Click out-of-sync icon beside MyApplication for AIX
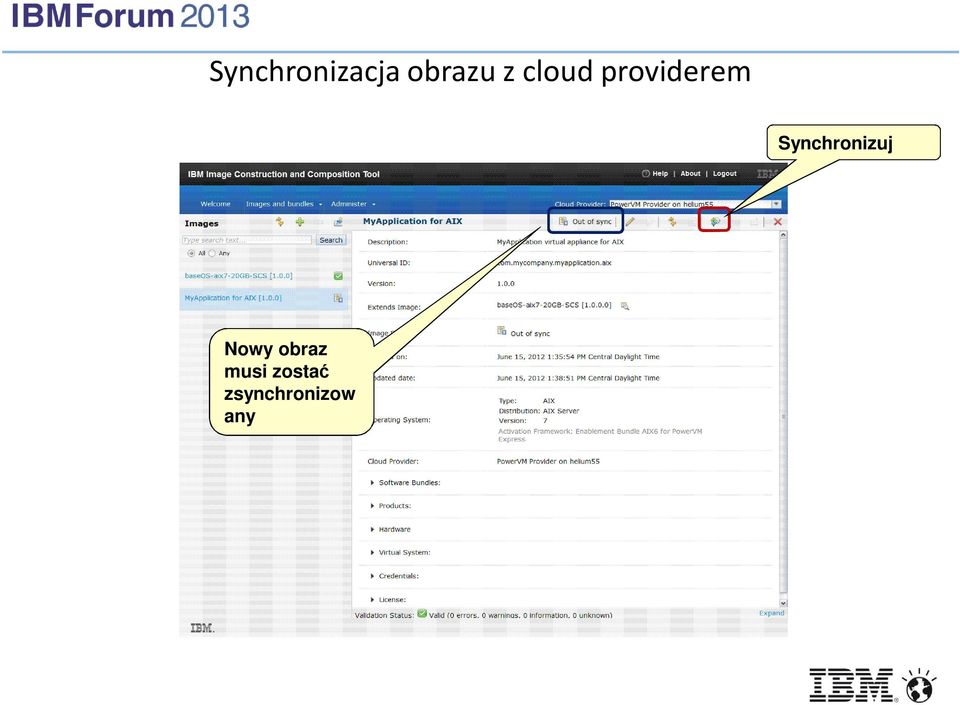The height and width of the screenshot is (705, 960). [338, 298]
